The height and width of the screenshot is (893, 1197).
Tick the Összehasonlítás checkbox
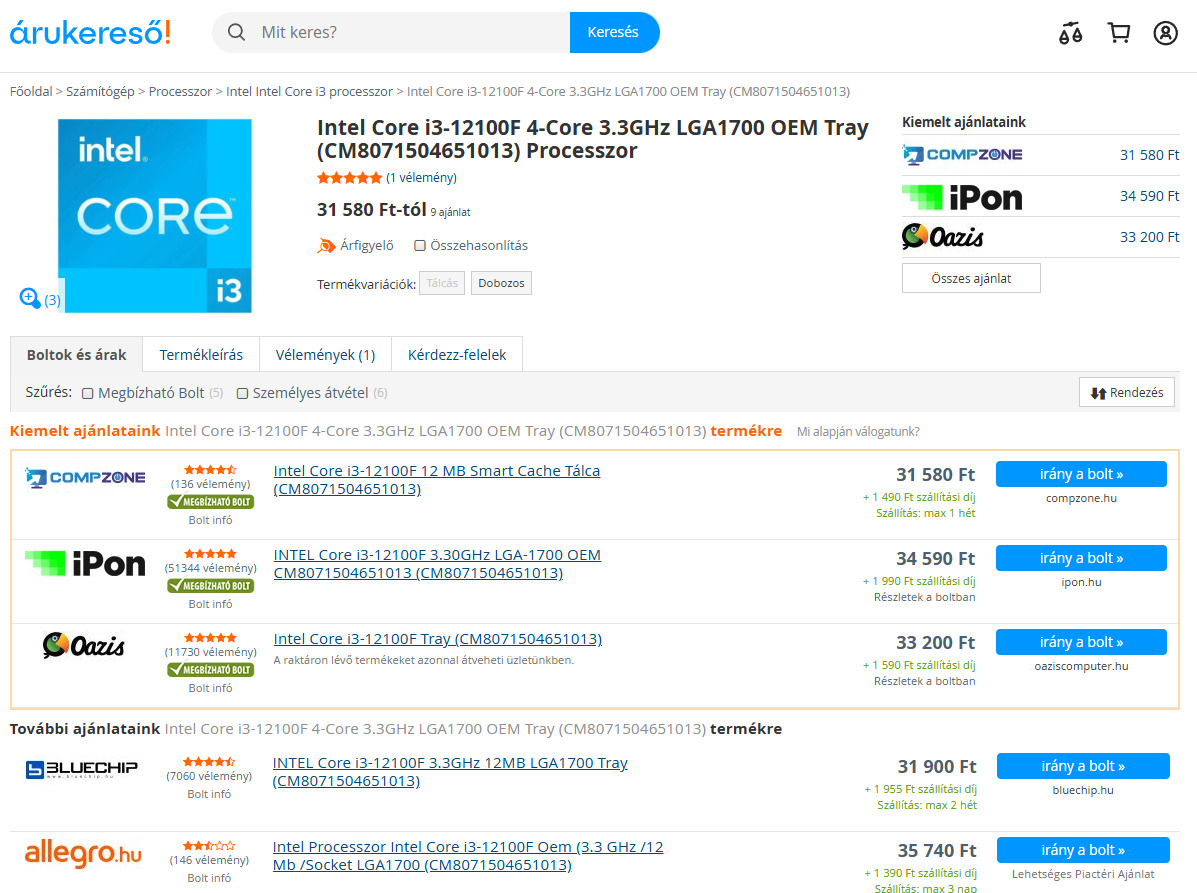(420, 246)
